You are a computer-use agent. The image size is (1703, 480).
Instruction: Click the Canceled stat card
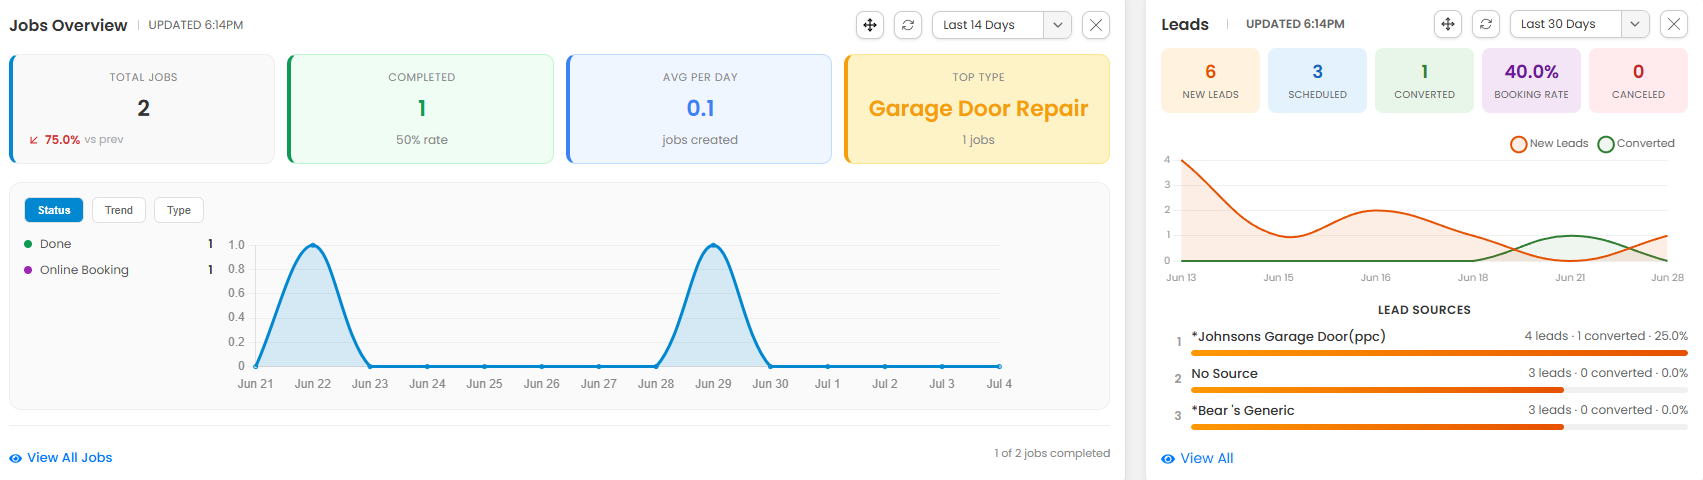pos(1638,81)
